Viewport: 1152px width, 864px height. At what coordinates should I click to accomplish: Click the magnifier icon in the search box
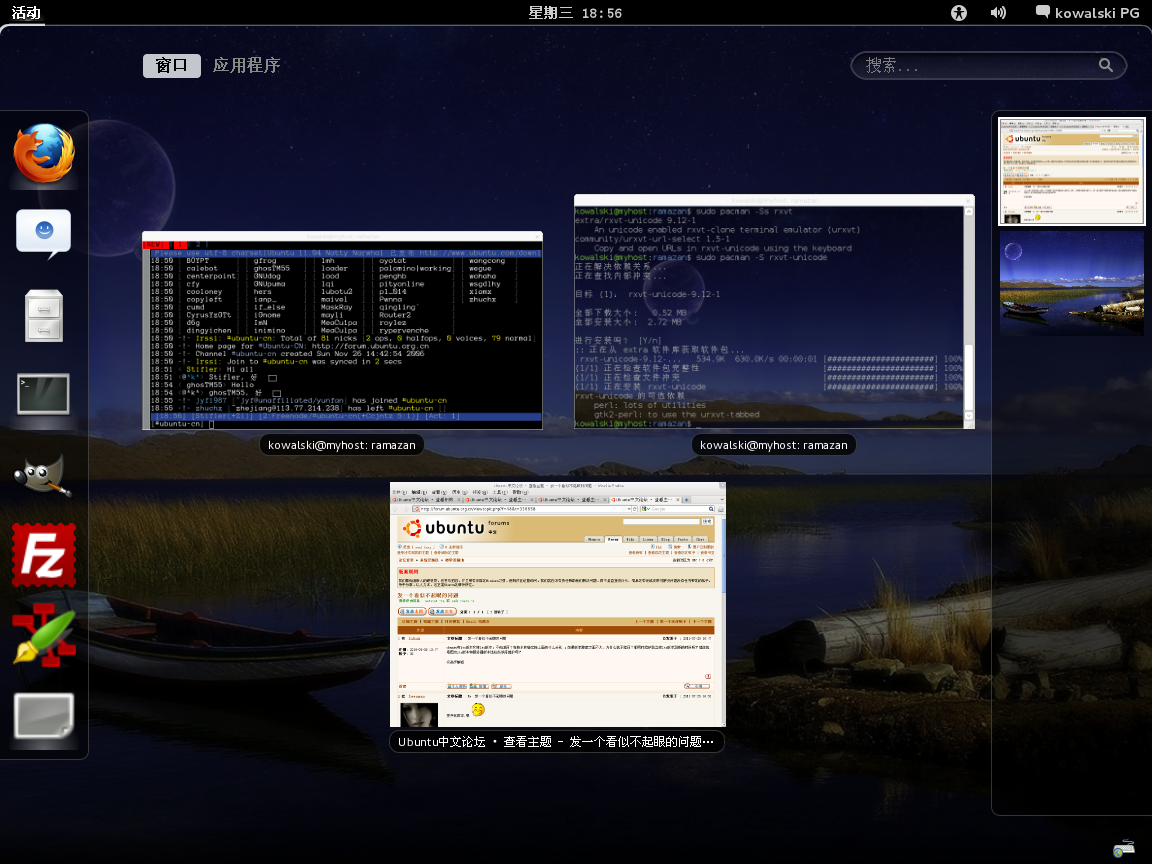tap(1106, 65)
